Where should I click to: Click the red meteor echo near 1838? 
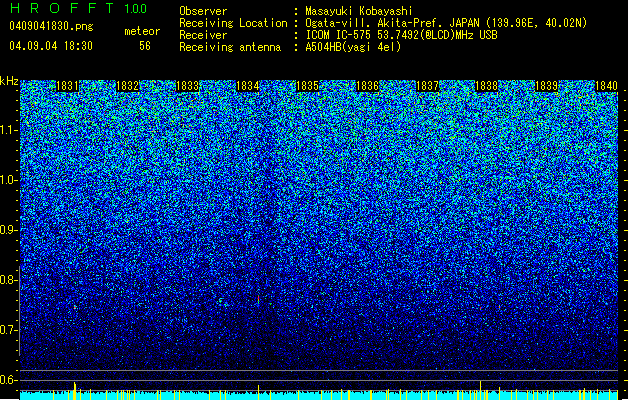point(480,308)
